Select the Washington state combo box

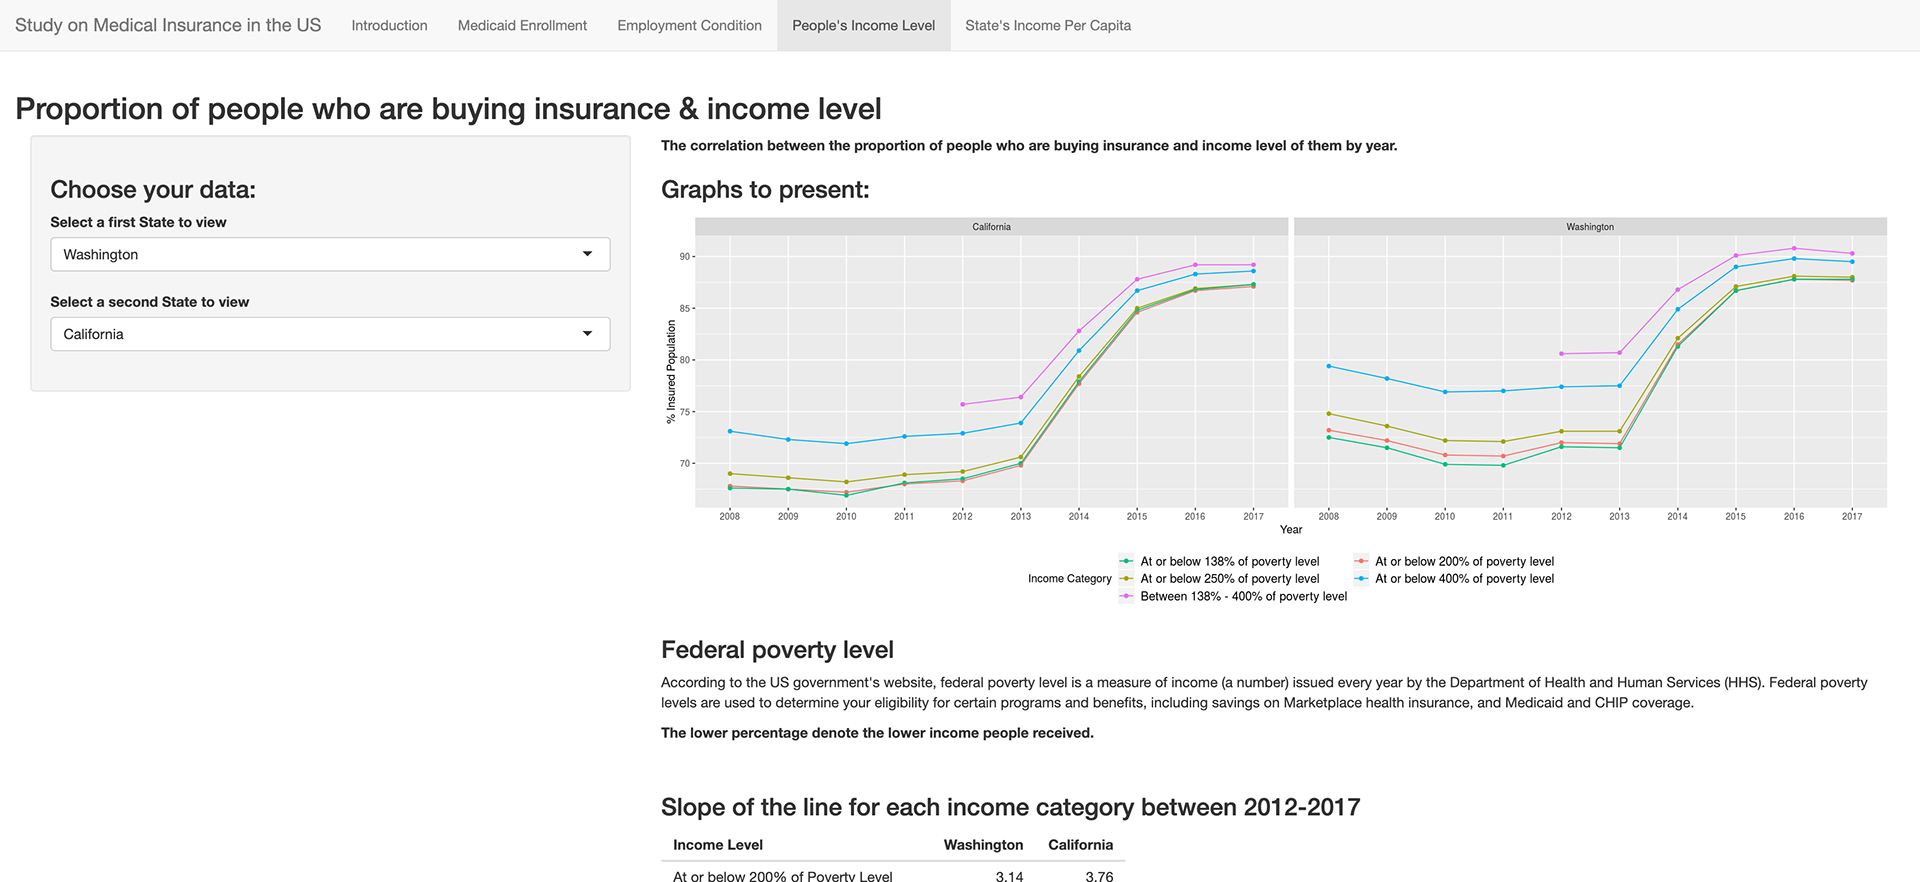(x=330, y=254)
